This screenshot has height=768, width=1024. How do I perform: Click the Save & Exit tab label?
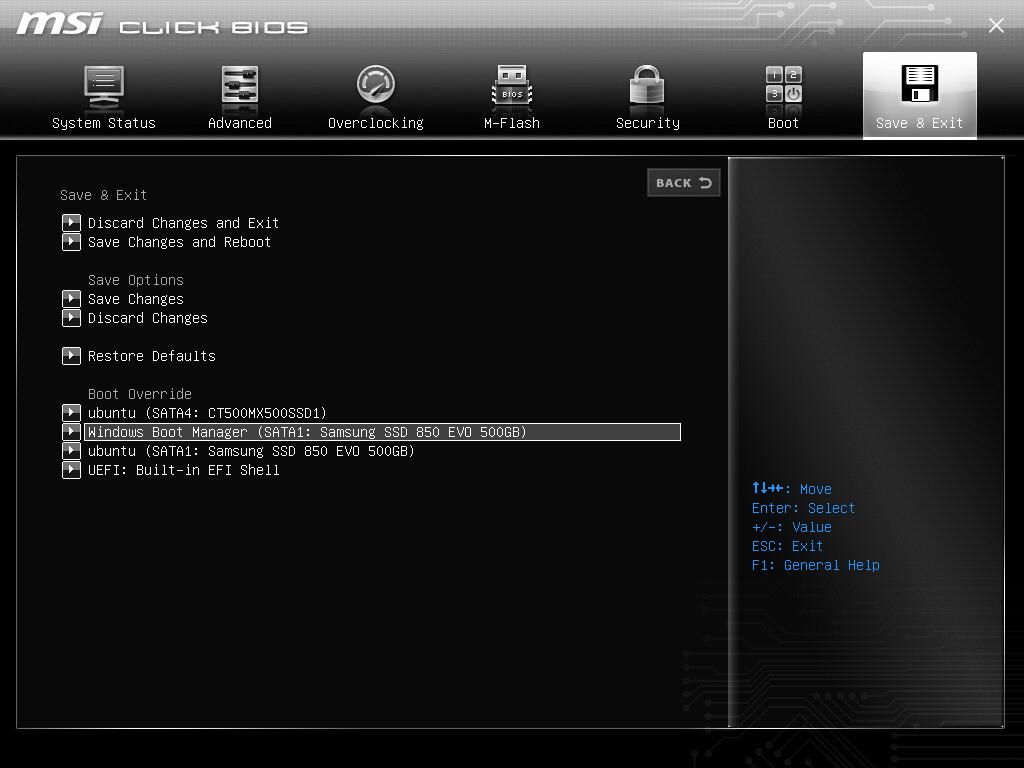[x=920, y=123]
